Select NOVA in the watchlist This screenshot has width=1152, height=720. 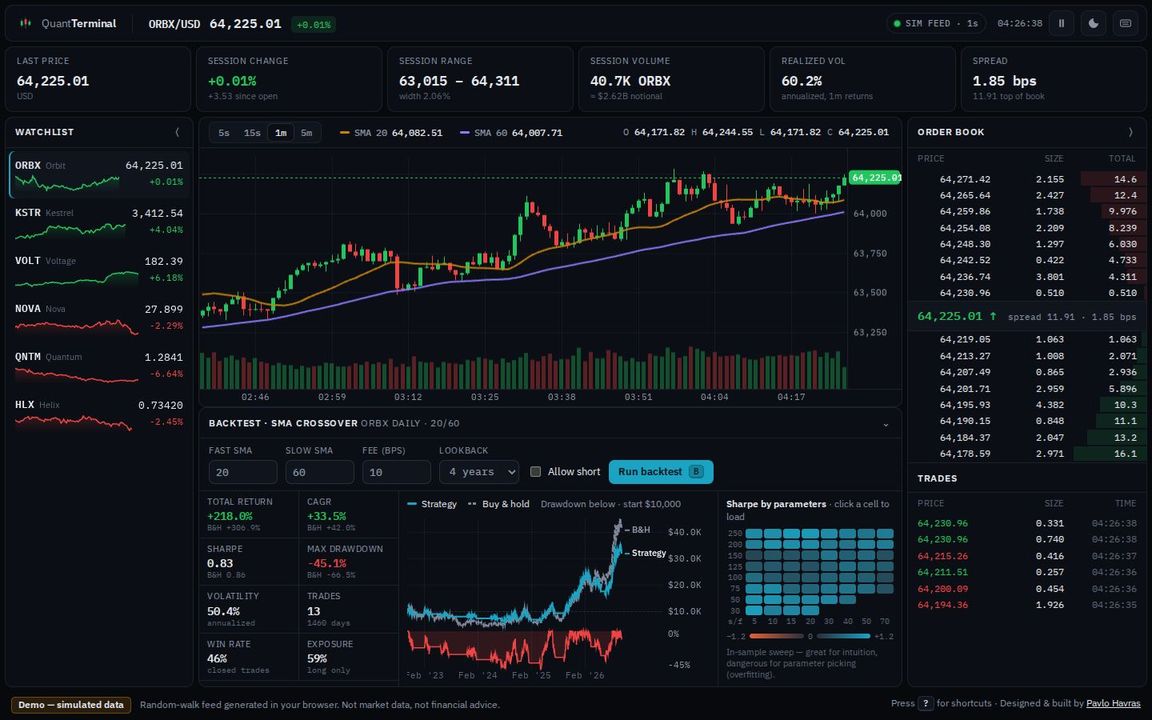pos(99,319)
